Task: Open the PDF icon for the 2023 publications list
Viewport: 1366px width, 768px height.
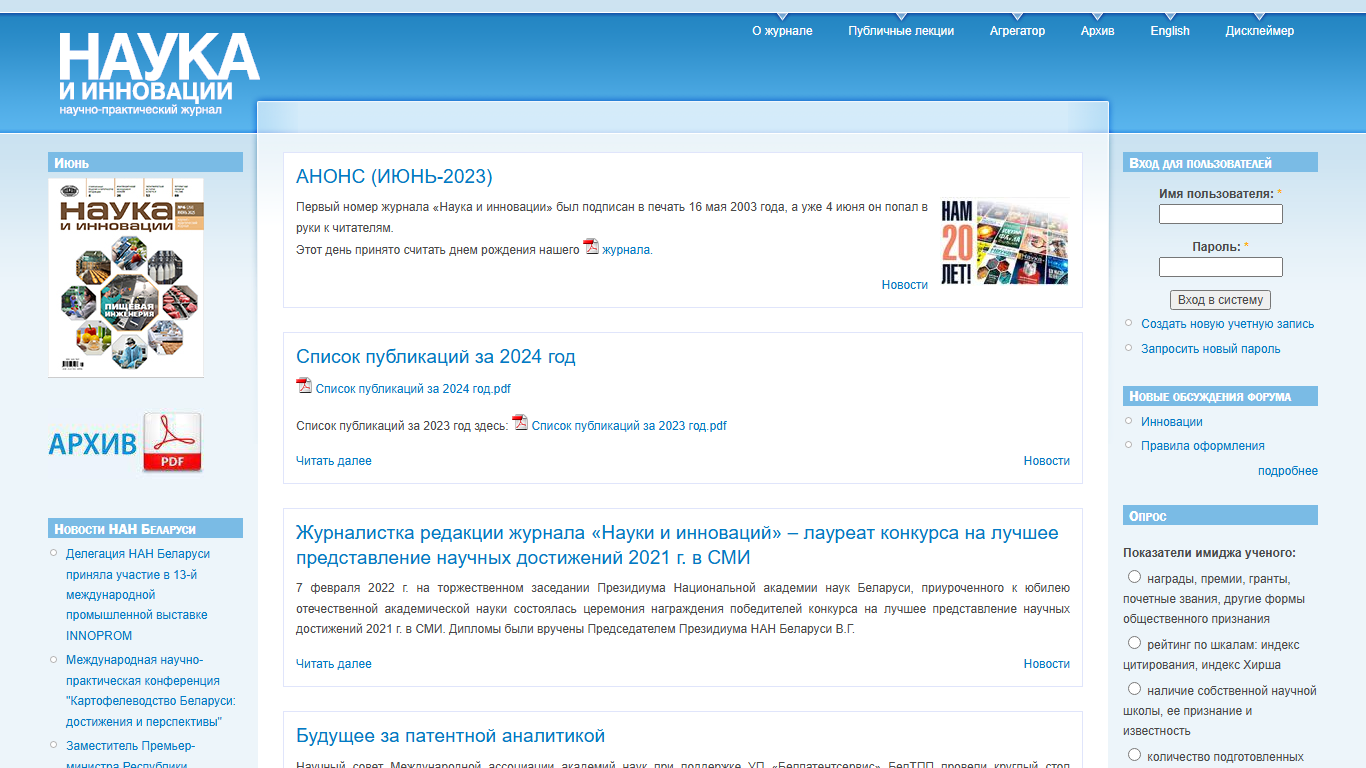Action: tap(520, 422)
